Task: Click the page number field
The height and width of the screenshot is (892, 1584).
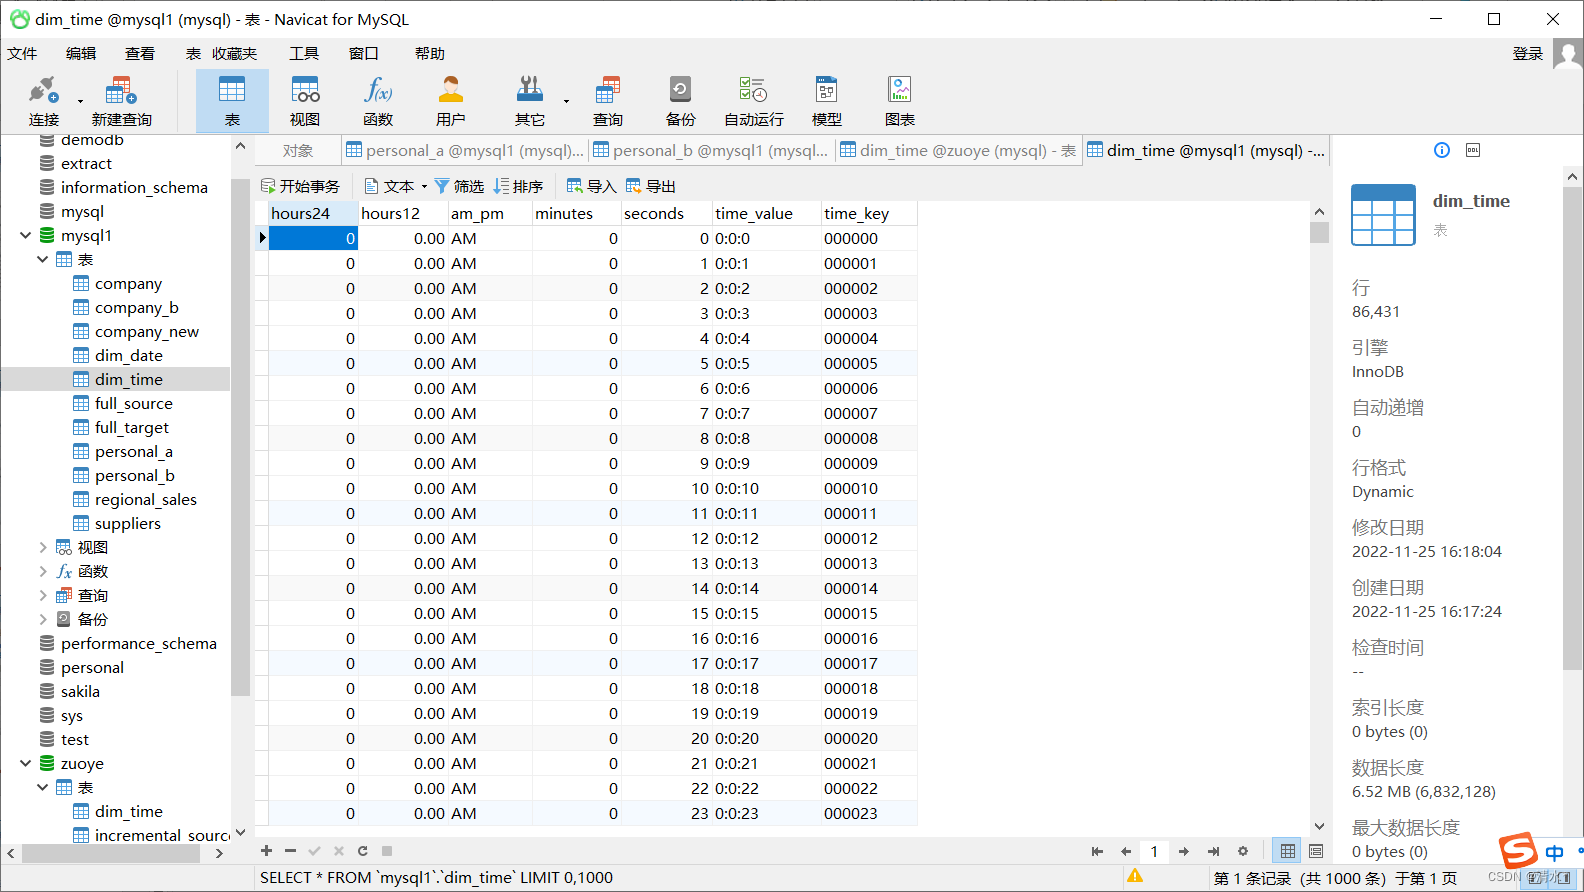Action: coord(1154,852)
